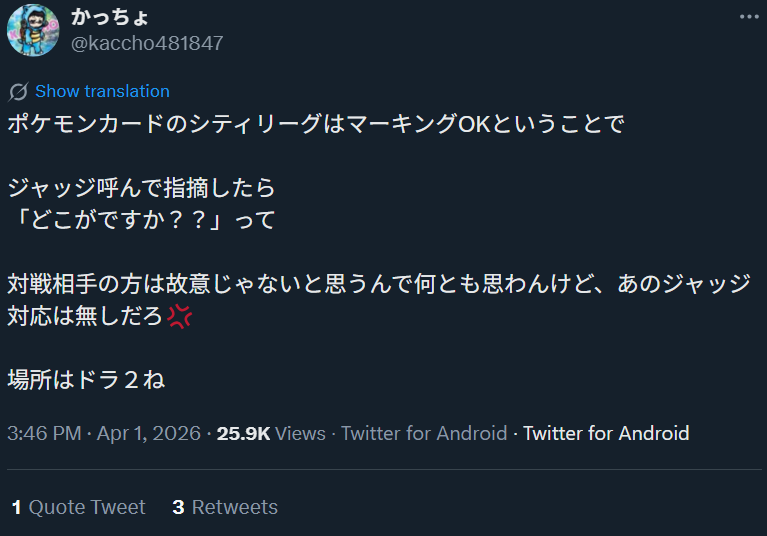This screenshot has height=536, width=767.
Task: Click the line ジャッジ呼んで指摘したら
Action: tap(141, 187)
